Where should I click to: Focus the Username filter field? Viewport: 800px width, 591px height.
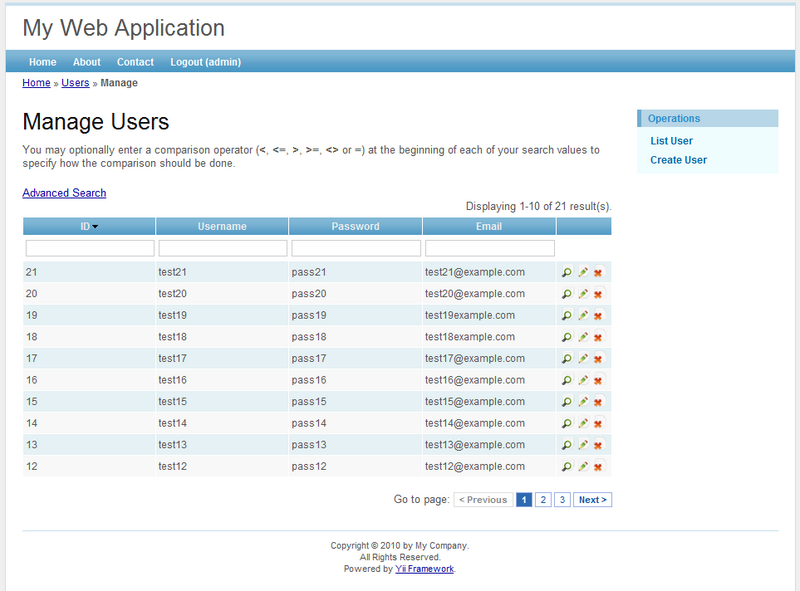223,249
